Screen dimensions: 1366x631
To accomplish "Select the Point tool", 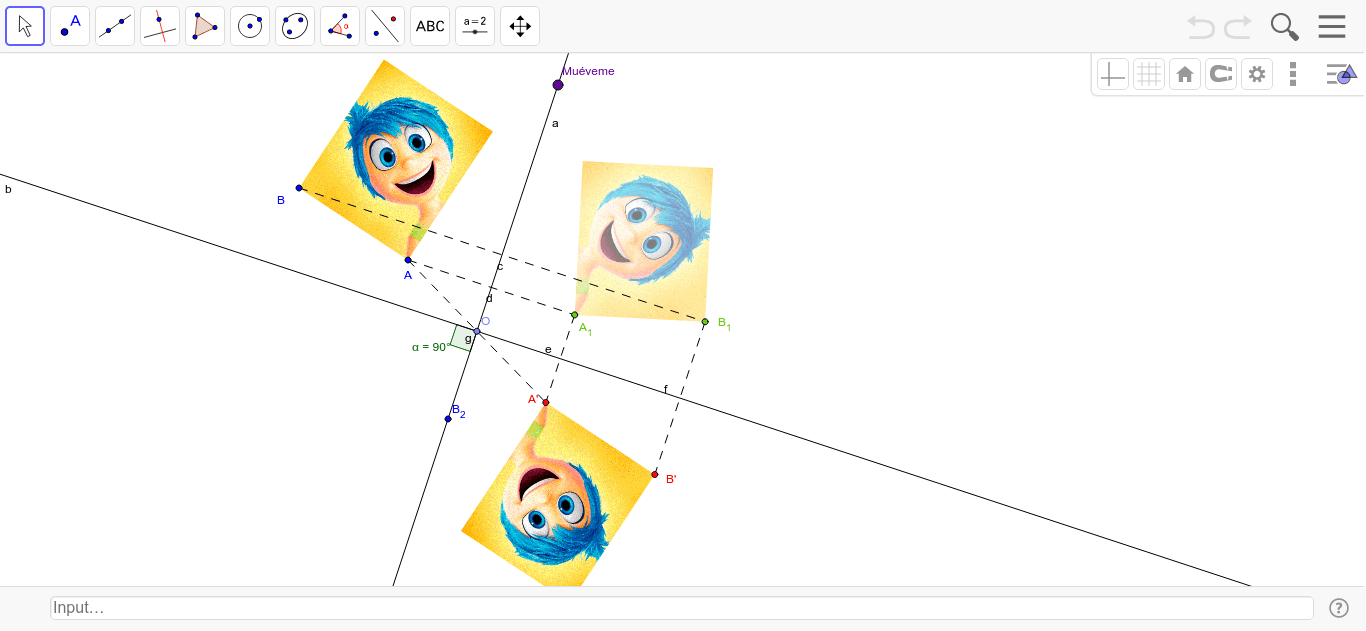I will pos(70,26).
